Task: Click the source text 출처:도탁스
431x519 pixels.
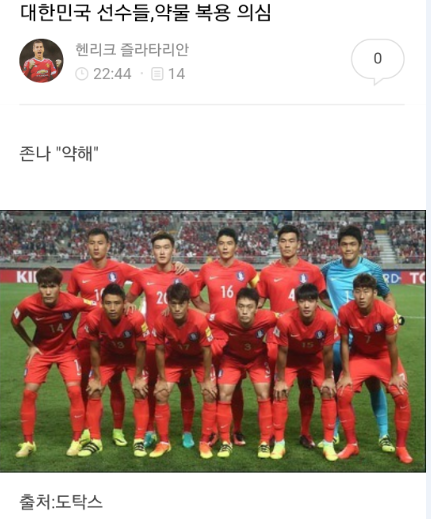Action: pyautogui.click(x=61, y=501)
